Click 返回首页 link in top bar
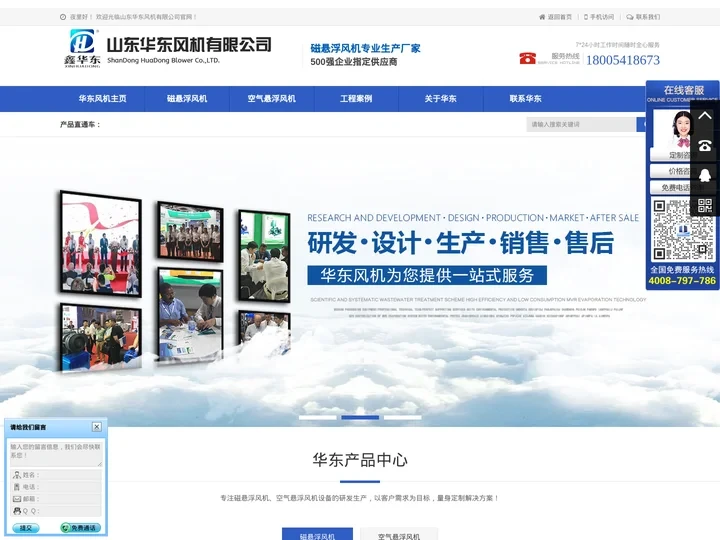This screenshot has height=540, width=720. pyautogui.click(x=556, y=17)
